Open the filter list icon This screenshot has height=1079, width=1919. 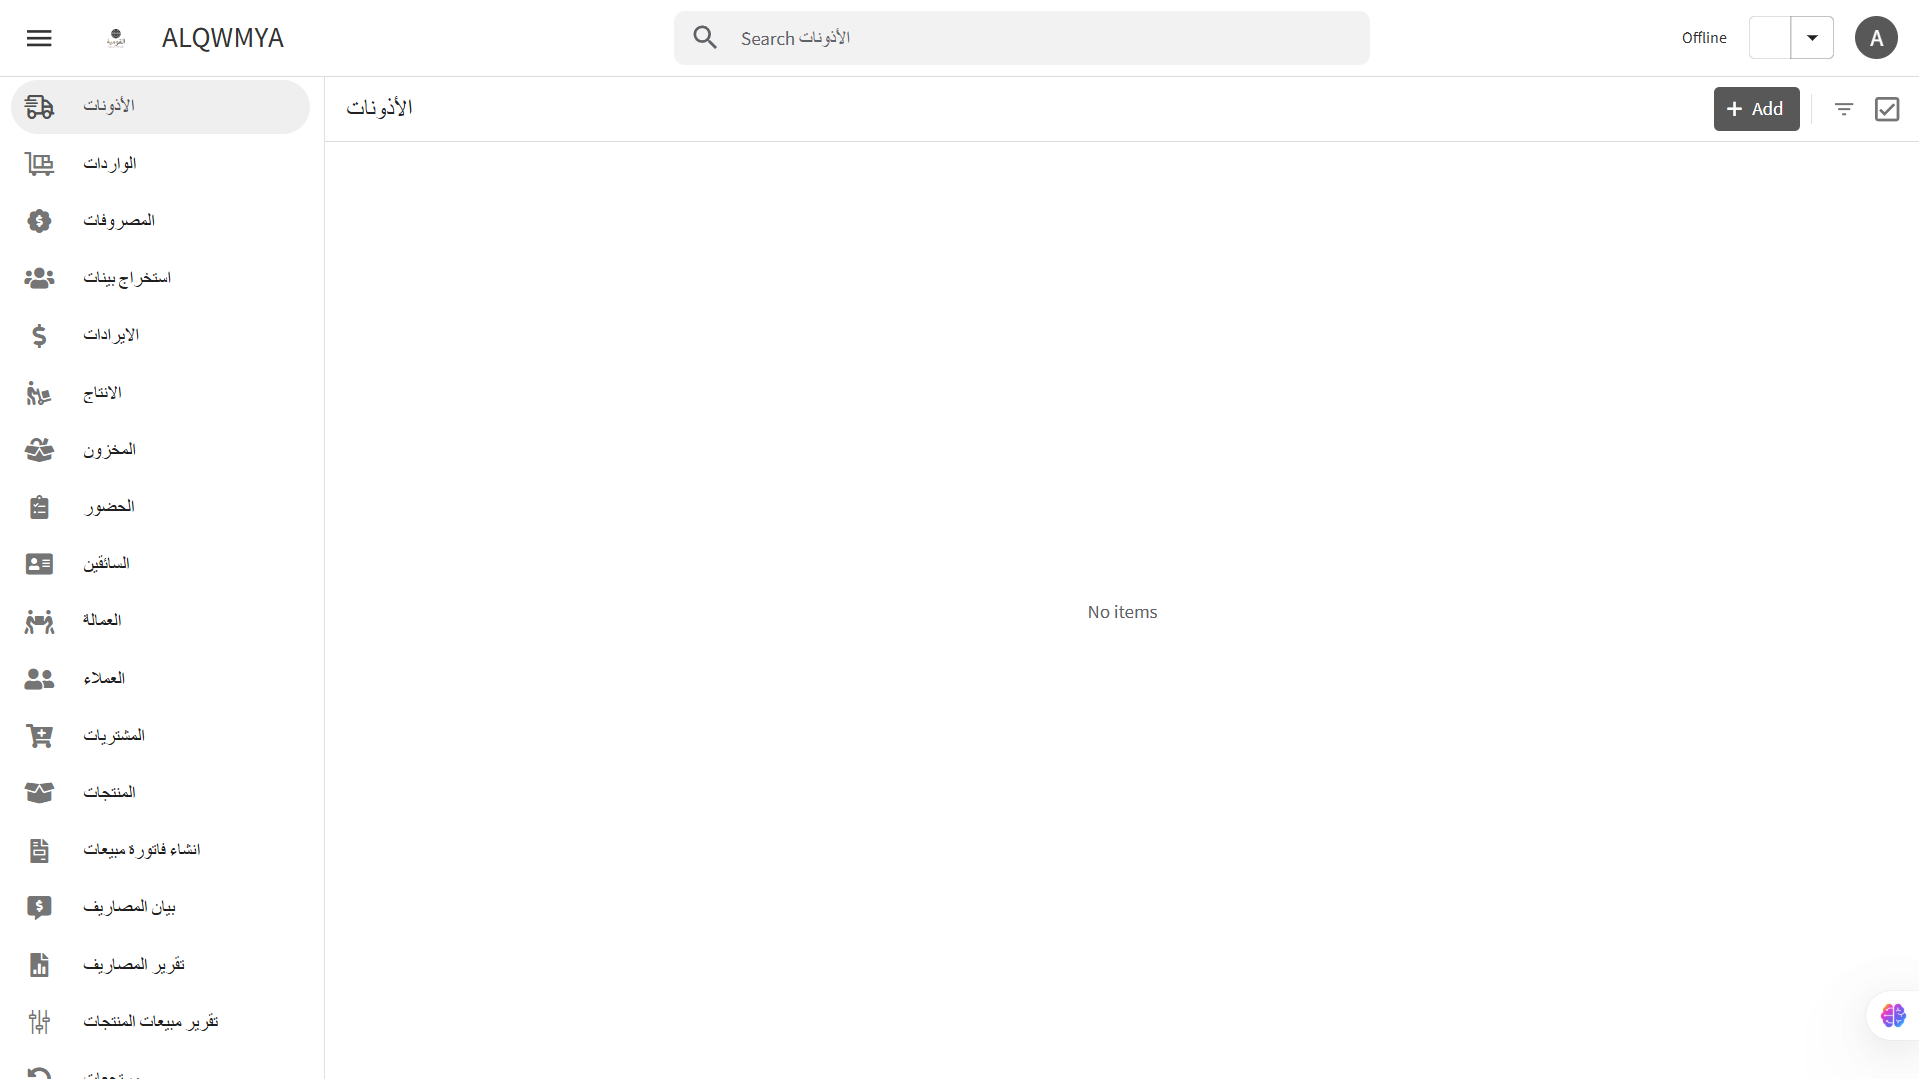click(1844, 109)
